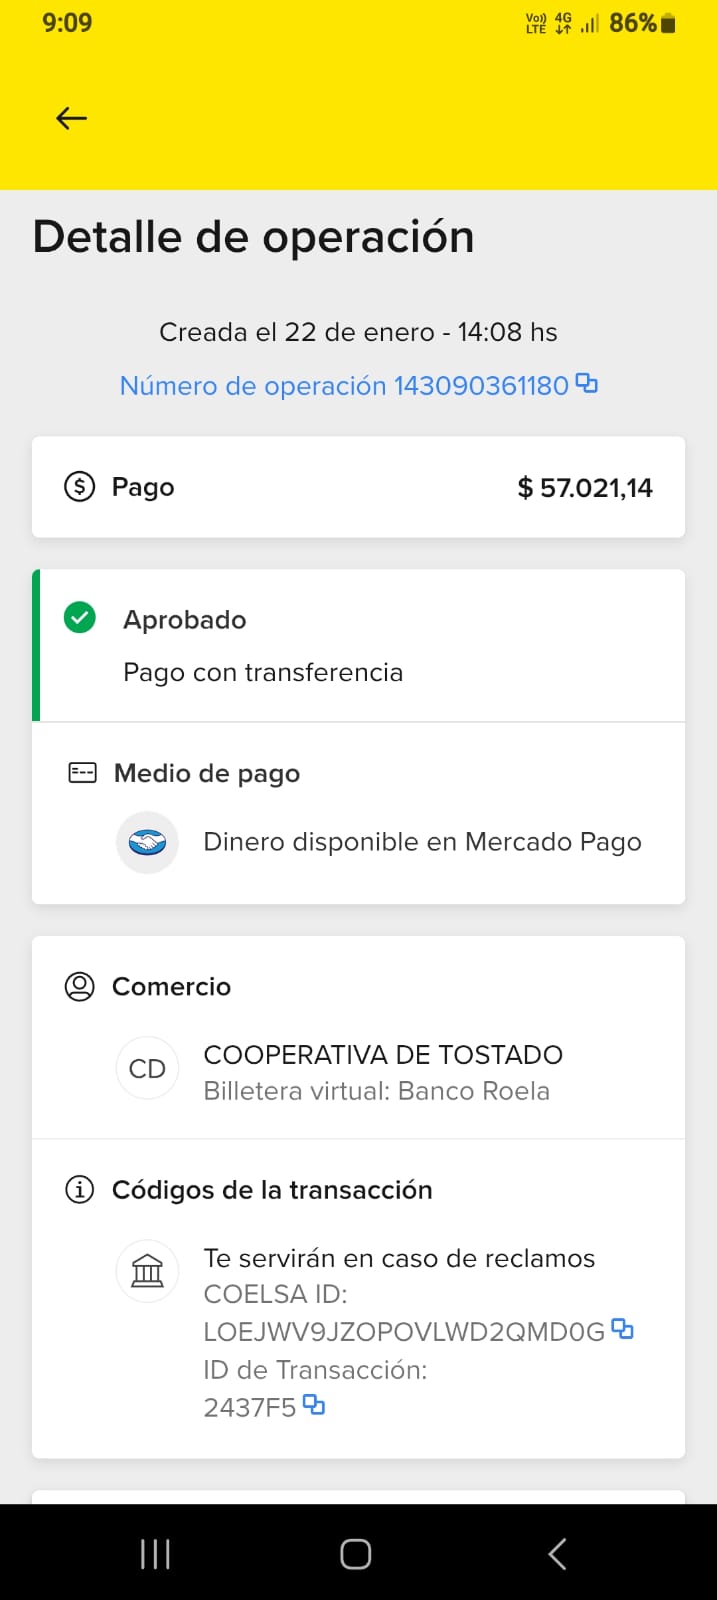Tap the profile icon beside Comercio

79,986
